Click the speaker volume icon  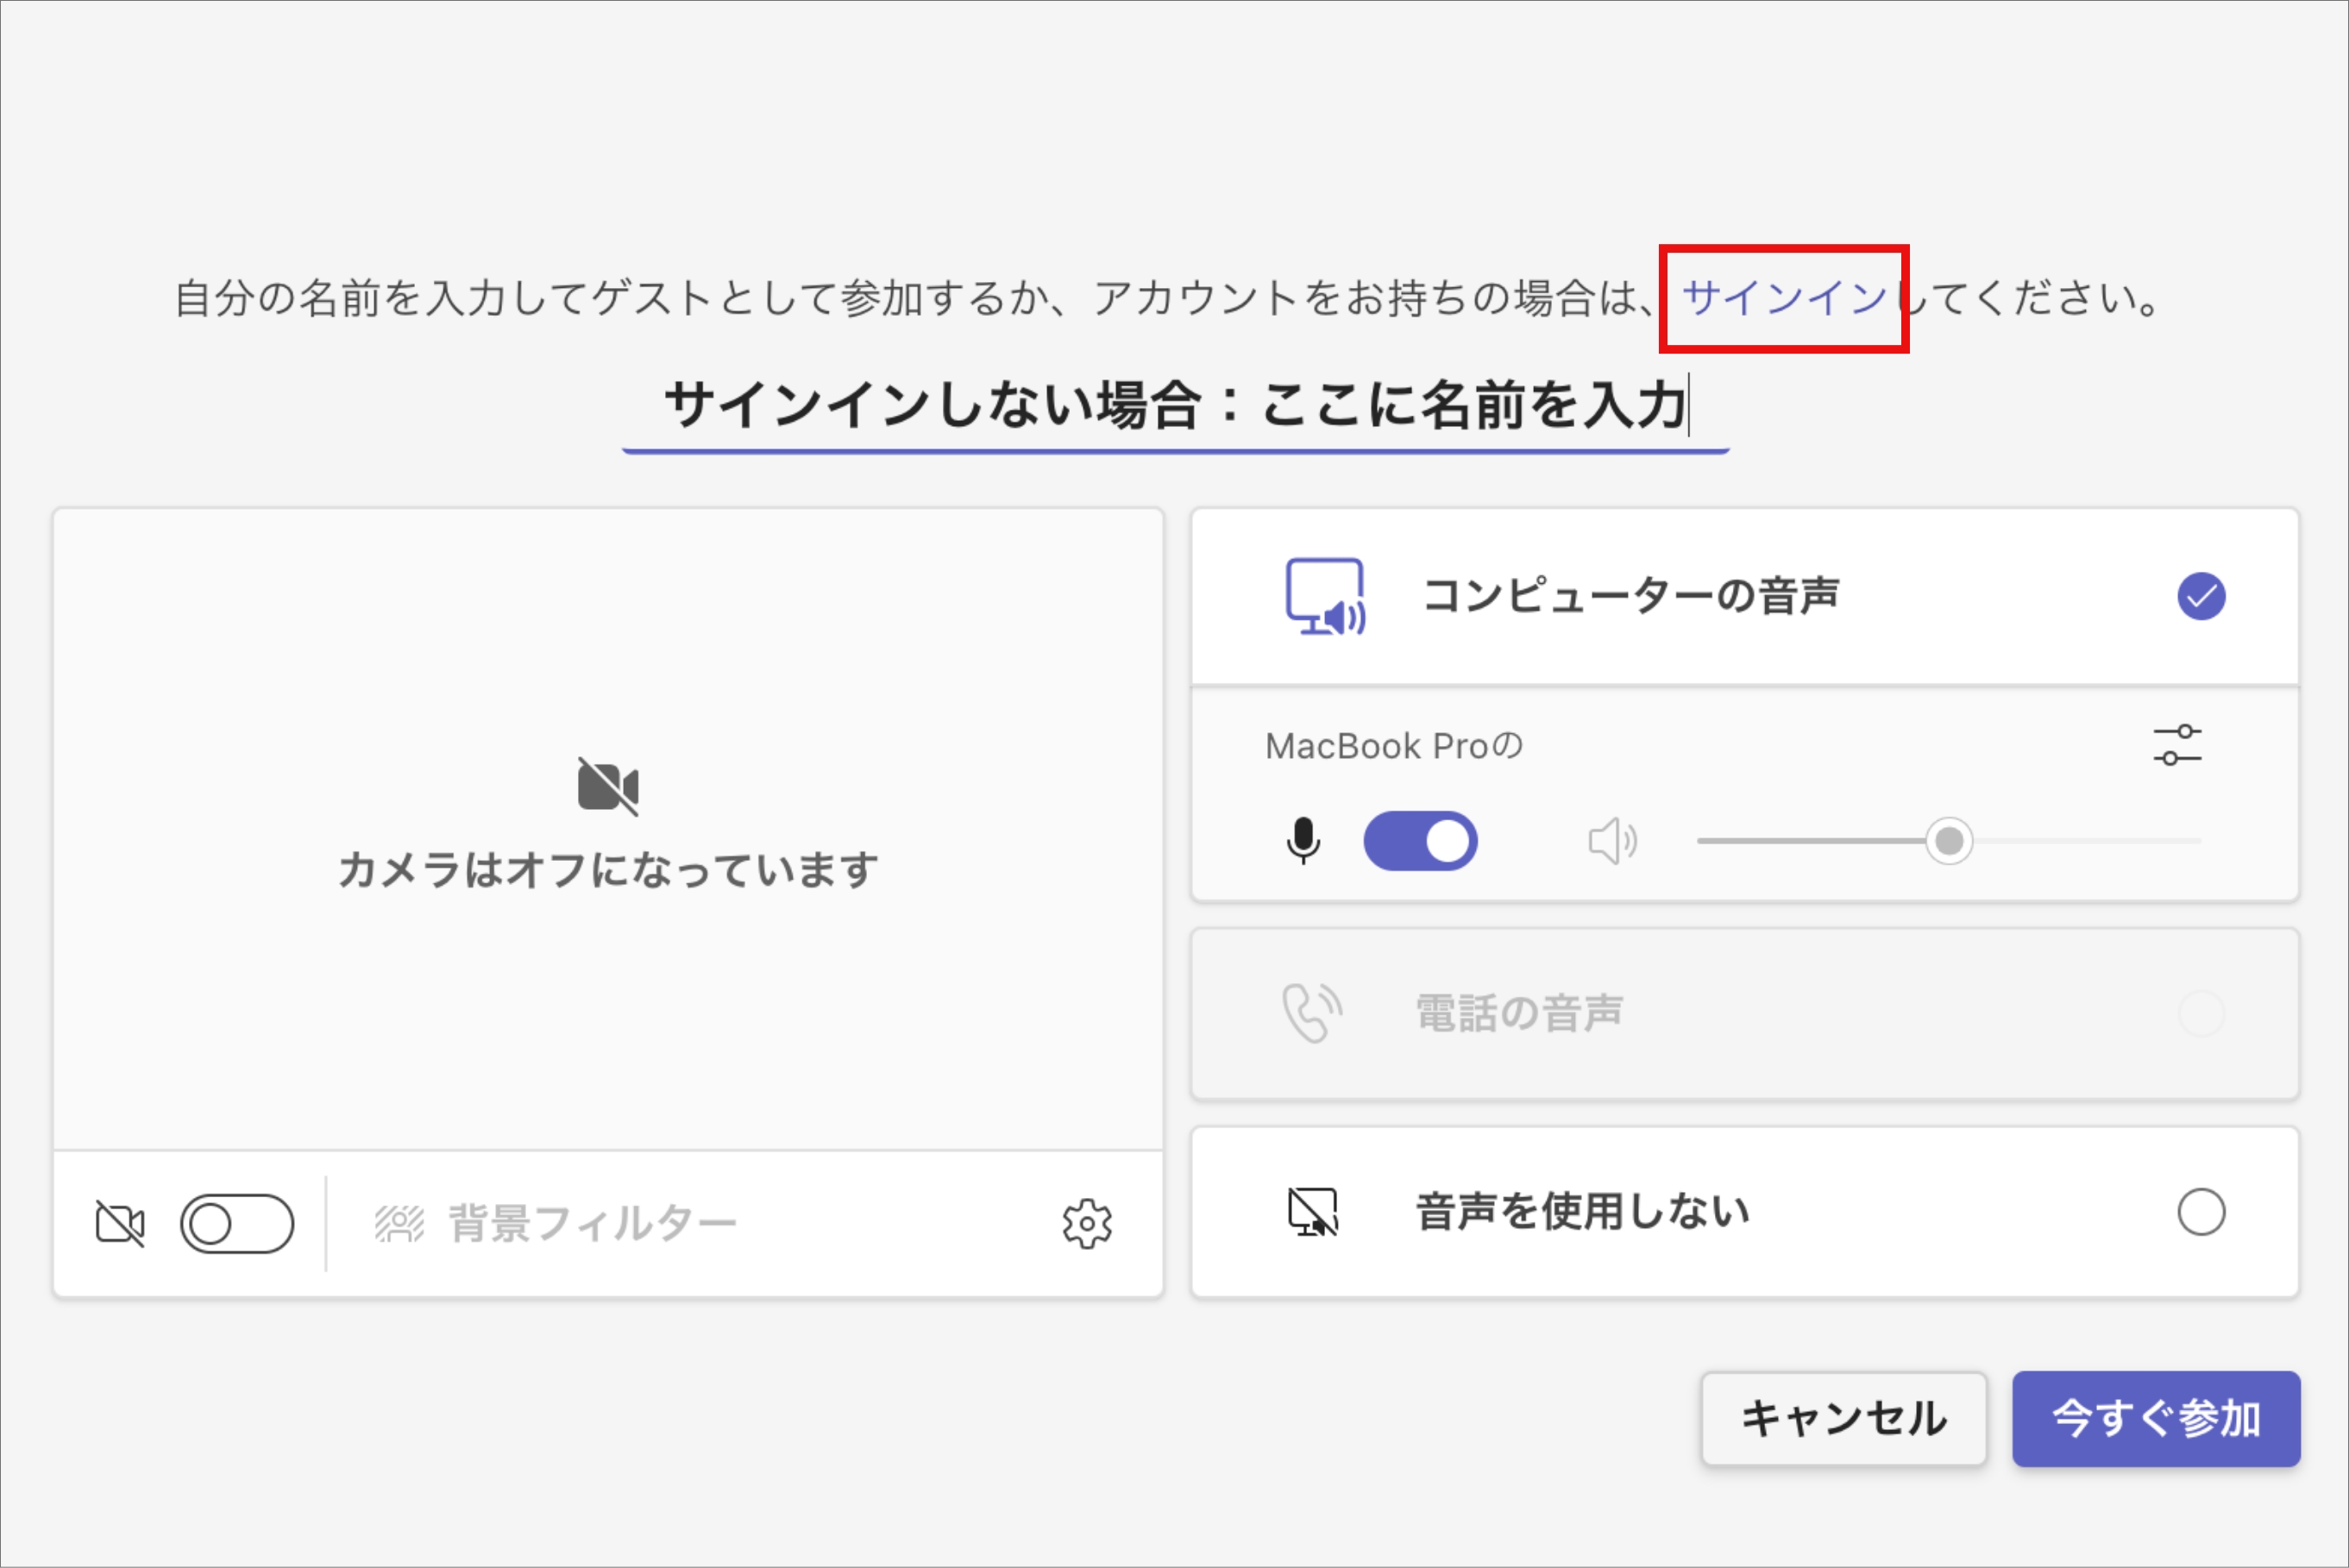pos(1611,841)
